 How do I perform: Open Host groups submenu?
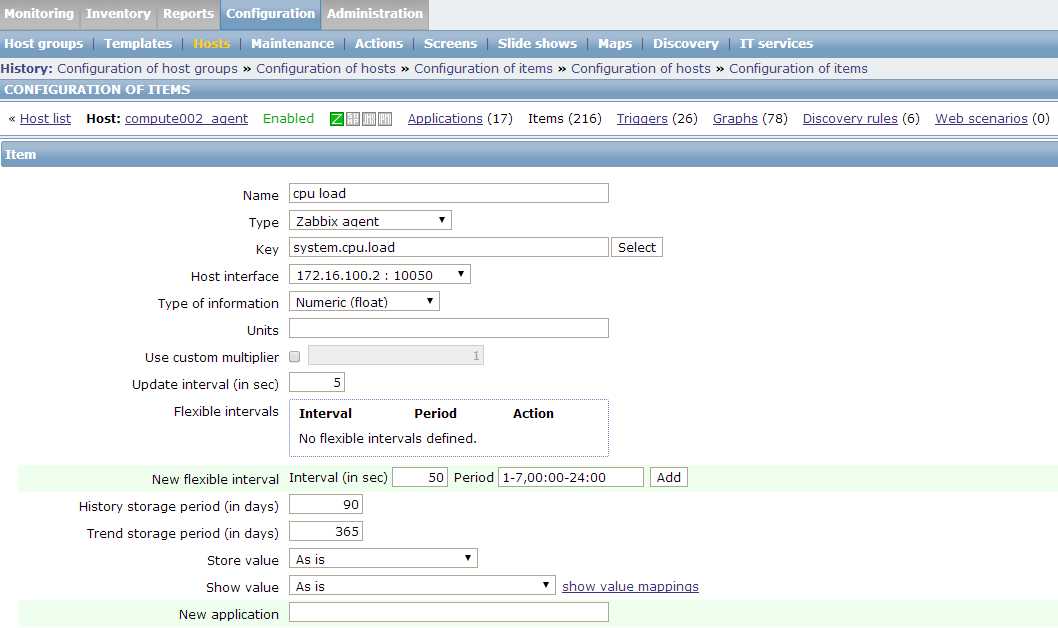(44, 43)
